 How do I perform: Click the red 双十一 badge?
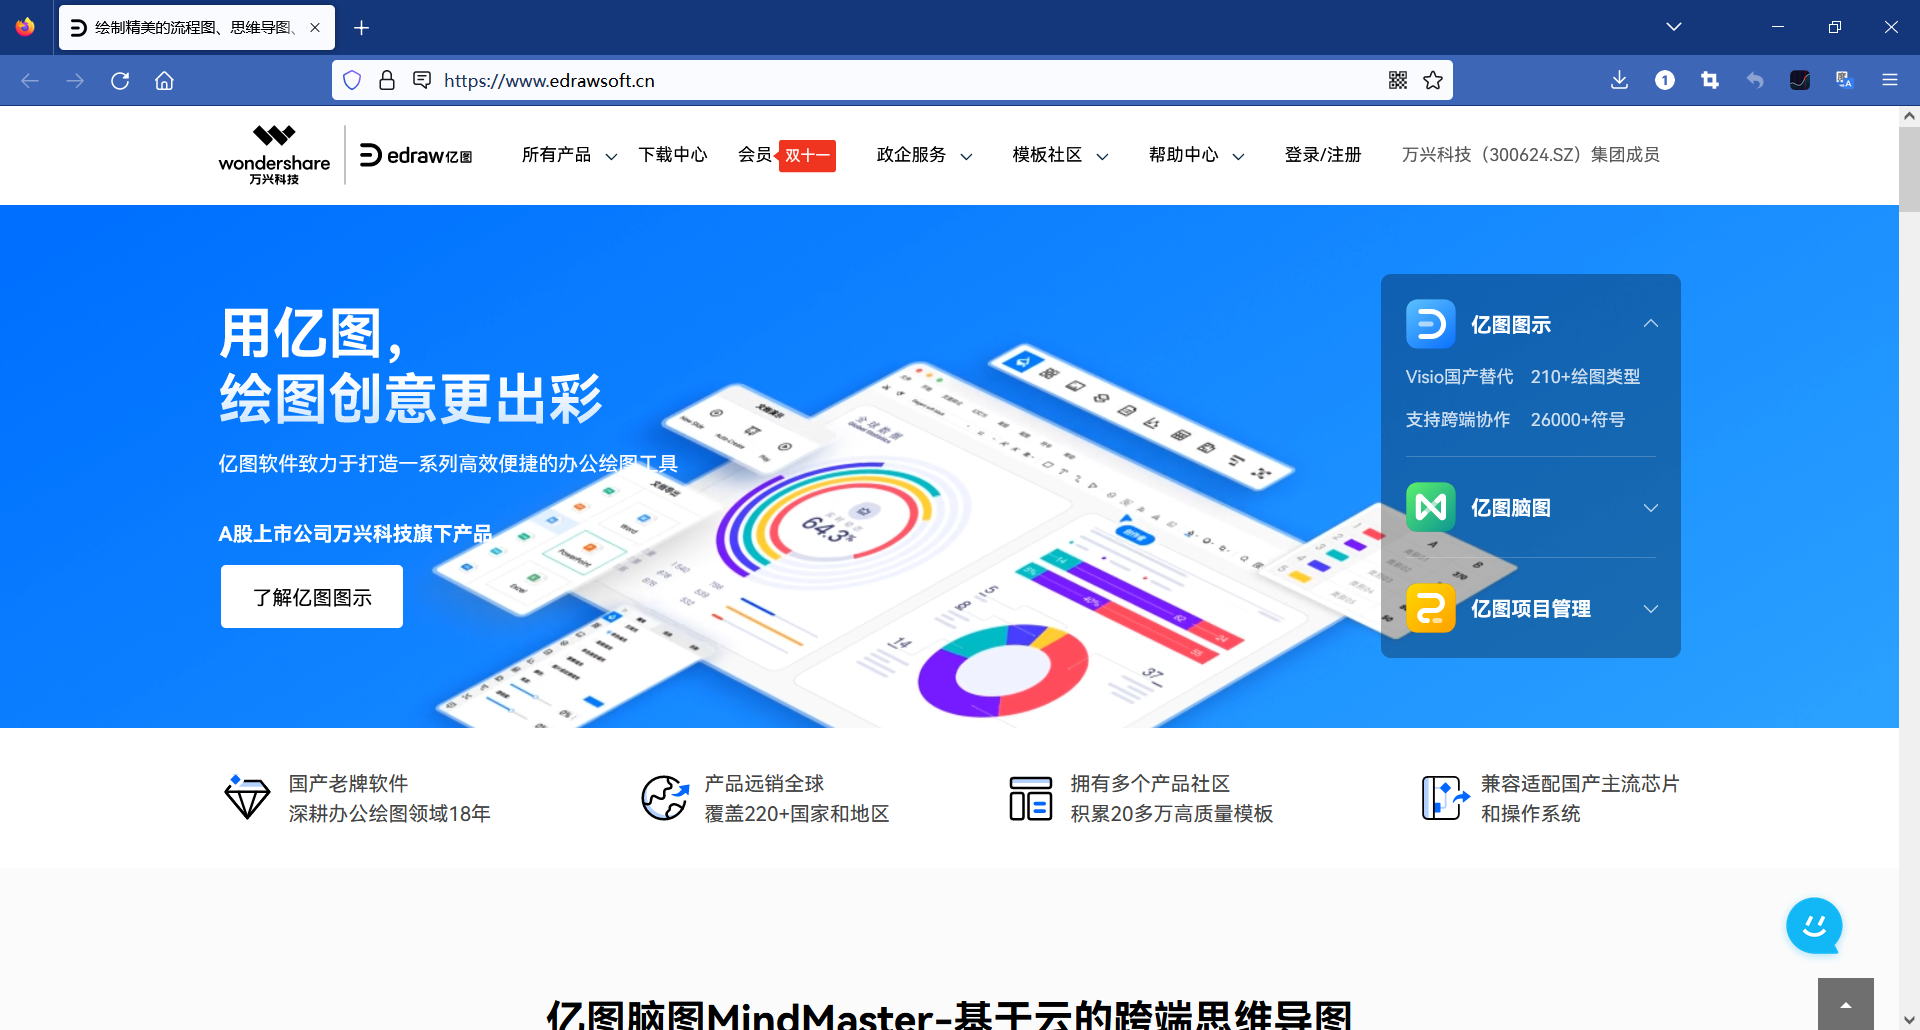806,156
